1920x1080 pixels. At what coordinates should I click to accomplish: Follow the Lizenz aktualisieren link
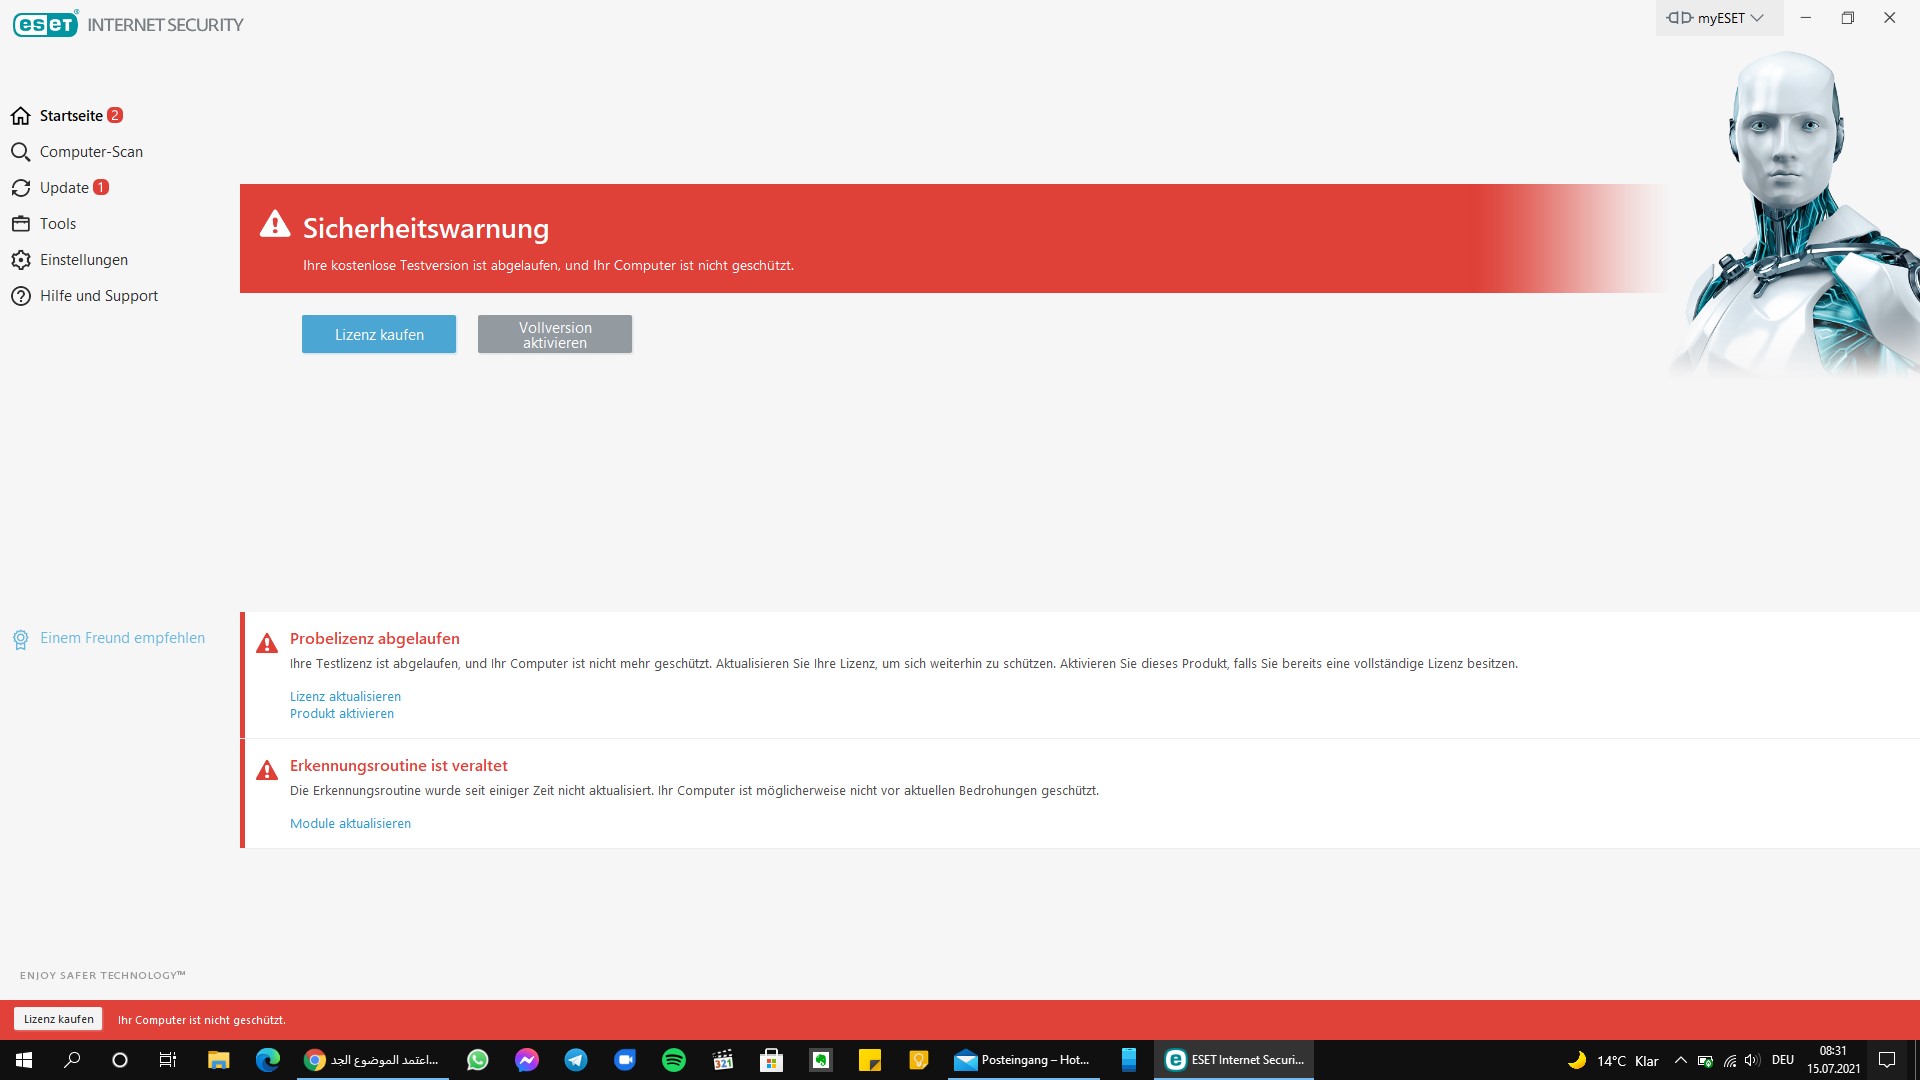pos(345,697)
